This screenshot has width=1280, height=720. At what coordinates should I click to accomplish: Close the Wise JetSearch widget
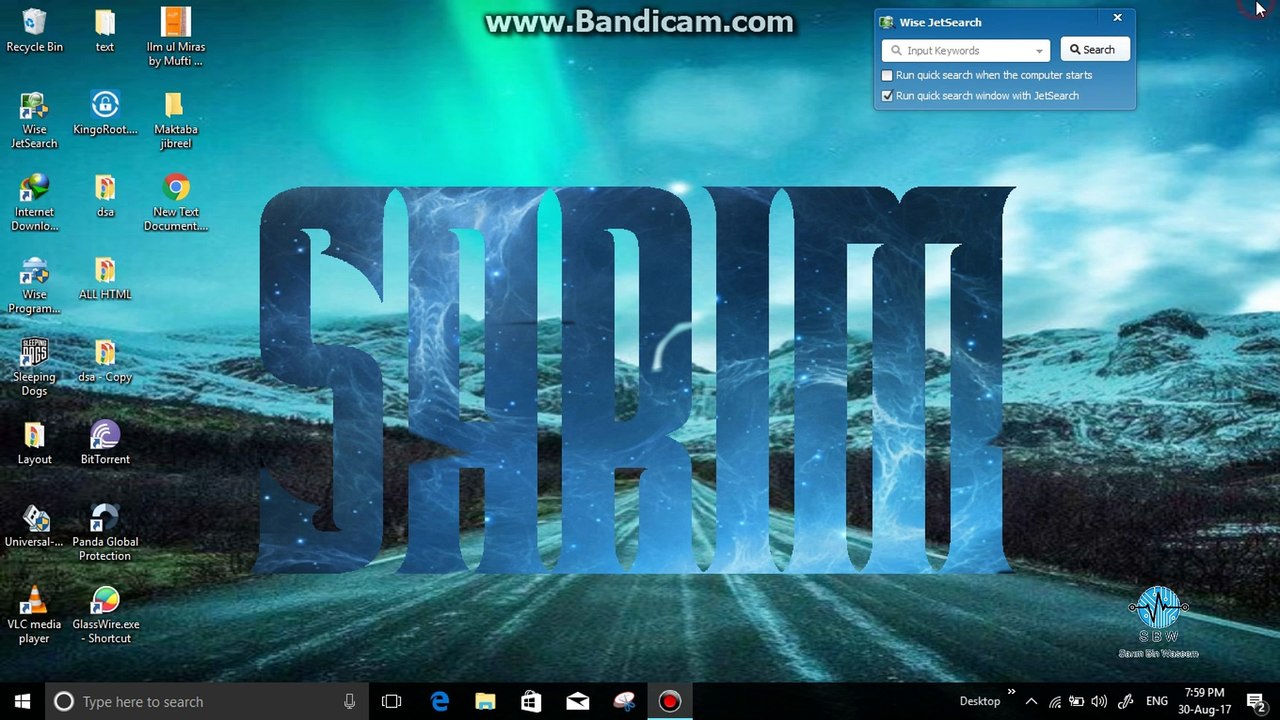click(x=1117, y=17)
